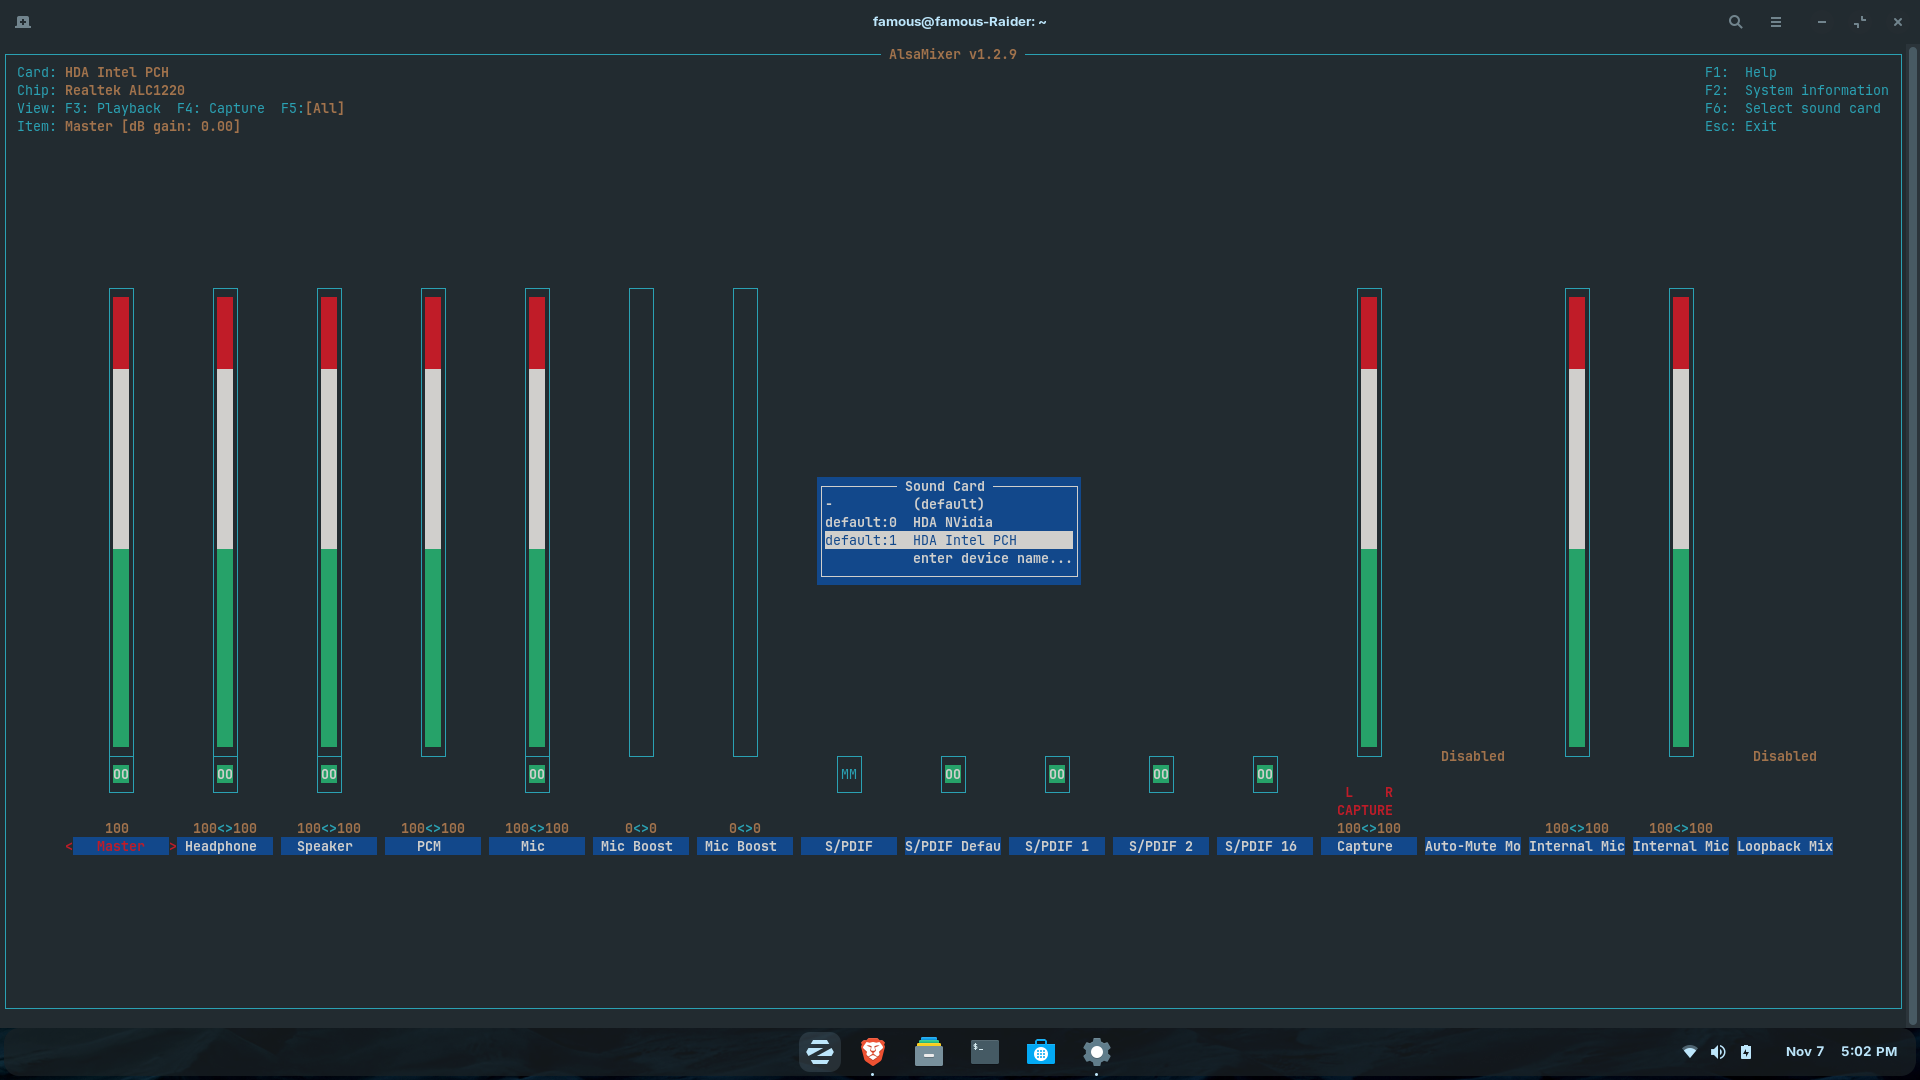Select enter device name option
Image resolution: width=1920 pixels, height=1080 pixels.
click(x=991, y=558)
